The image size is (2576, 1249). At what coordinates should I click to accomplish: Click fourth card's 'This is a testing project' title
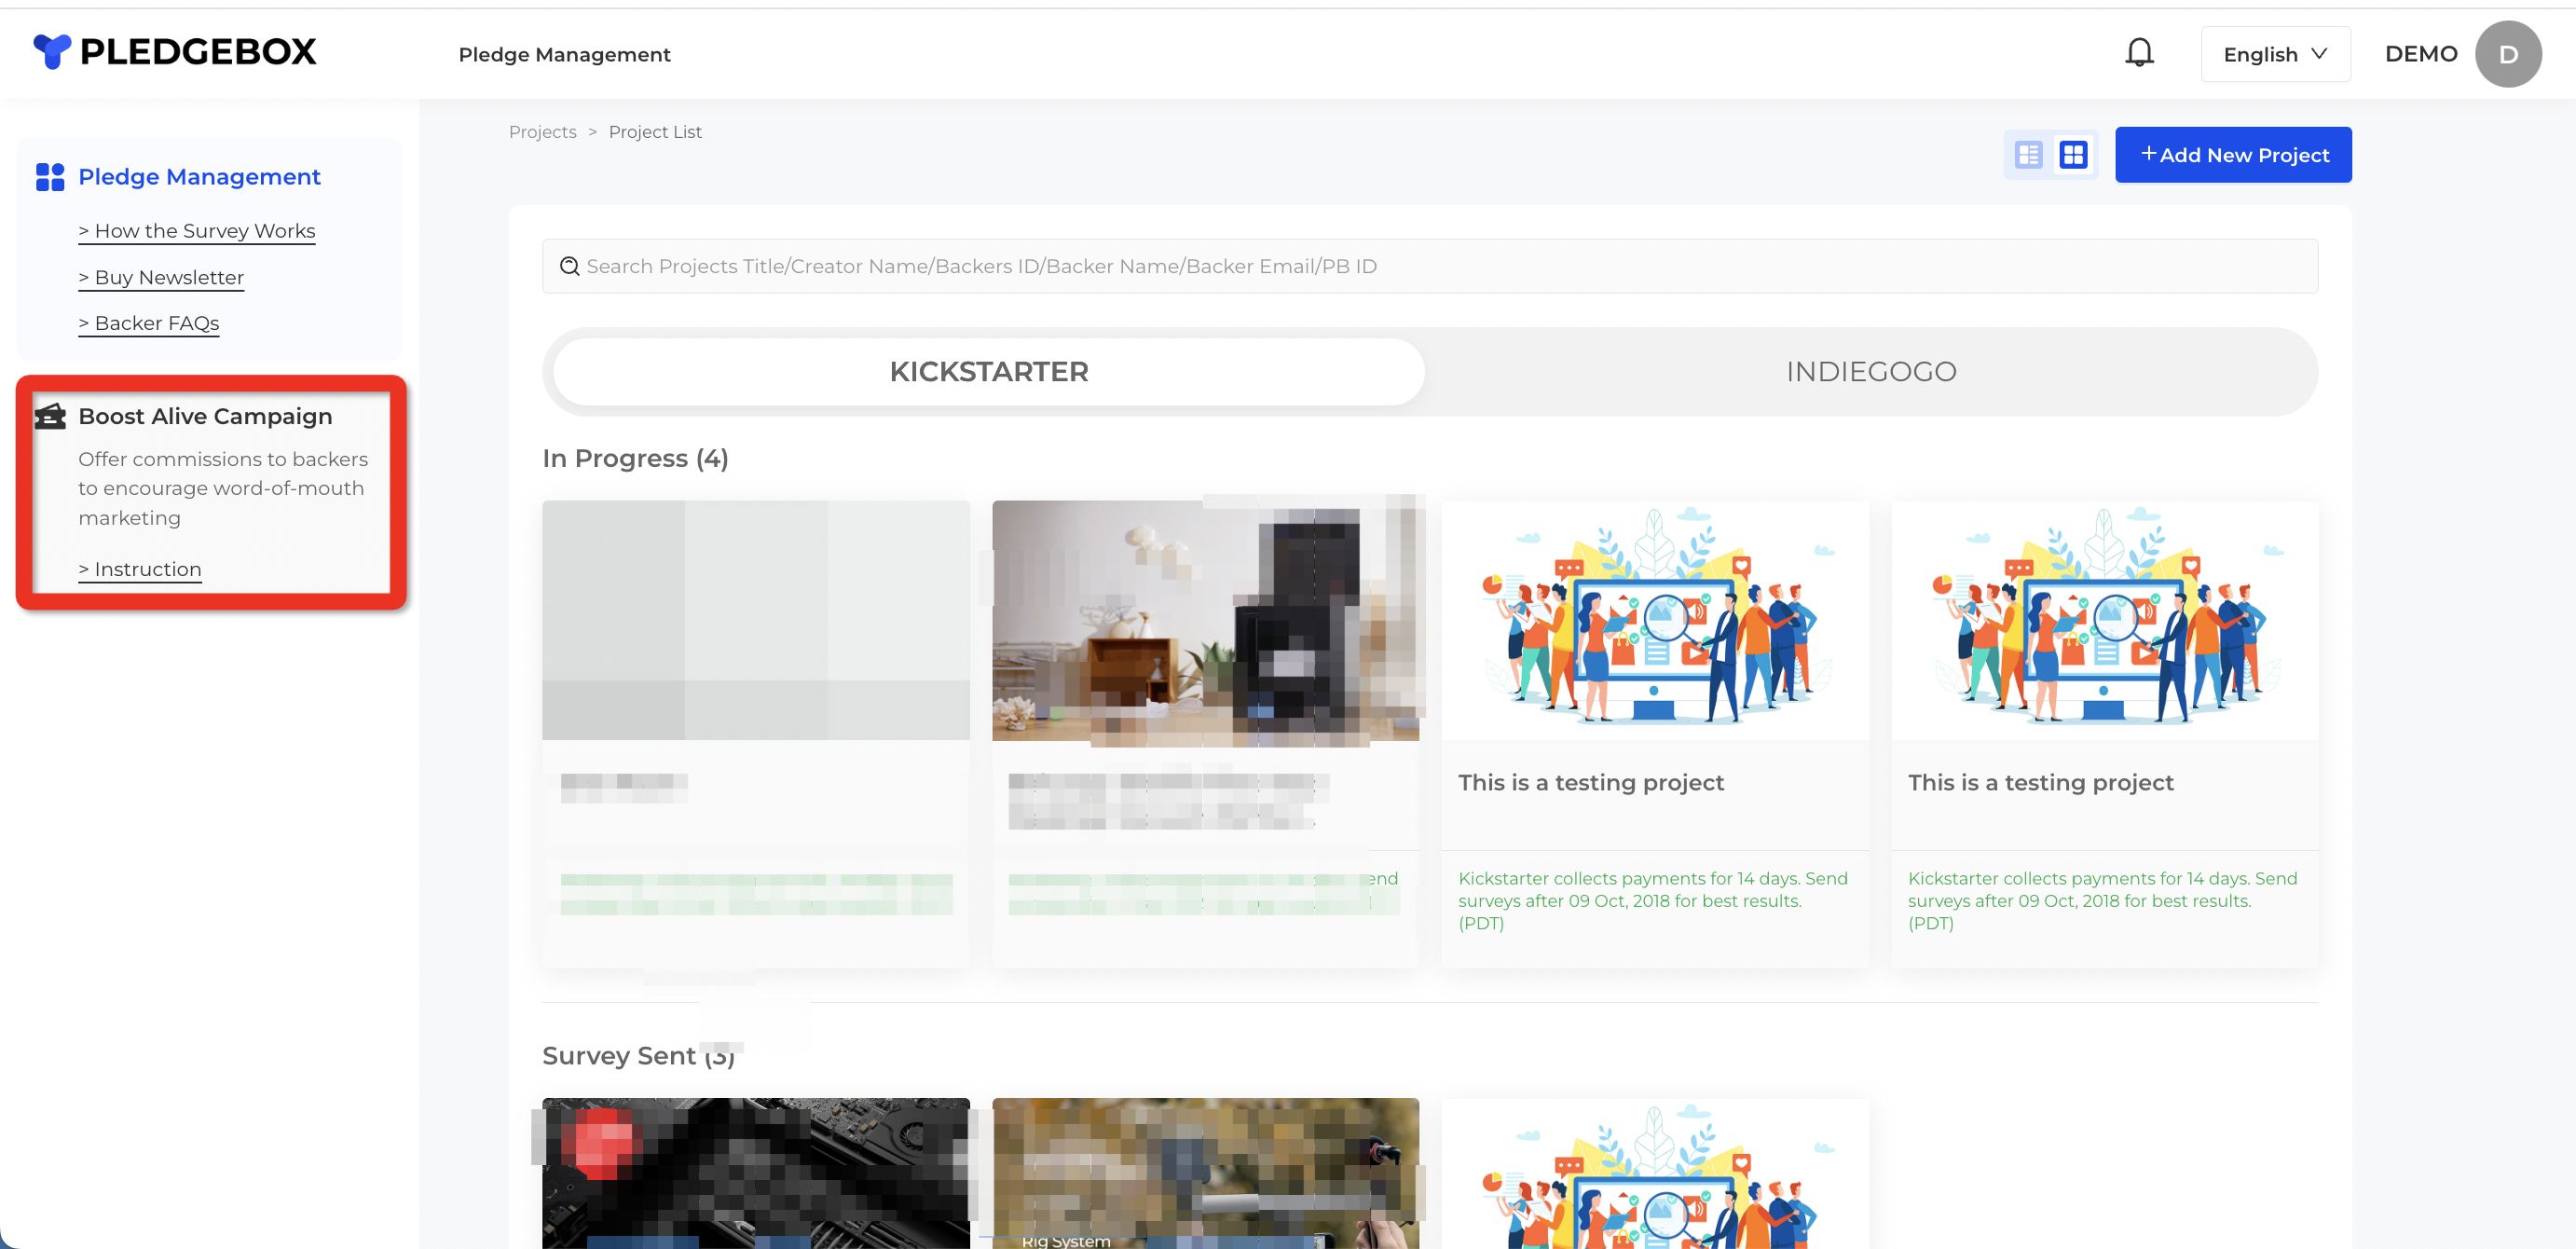coord(2040,782)
